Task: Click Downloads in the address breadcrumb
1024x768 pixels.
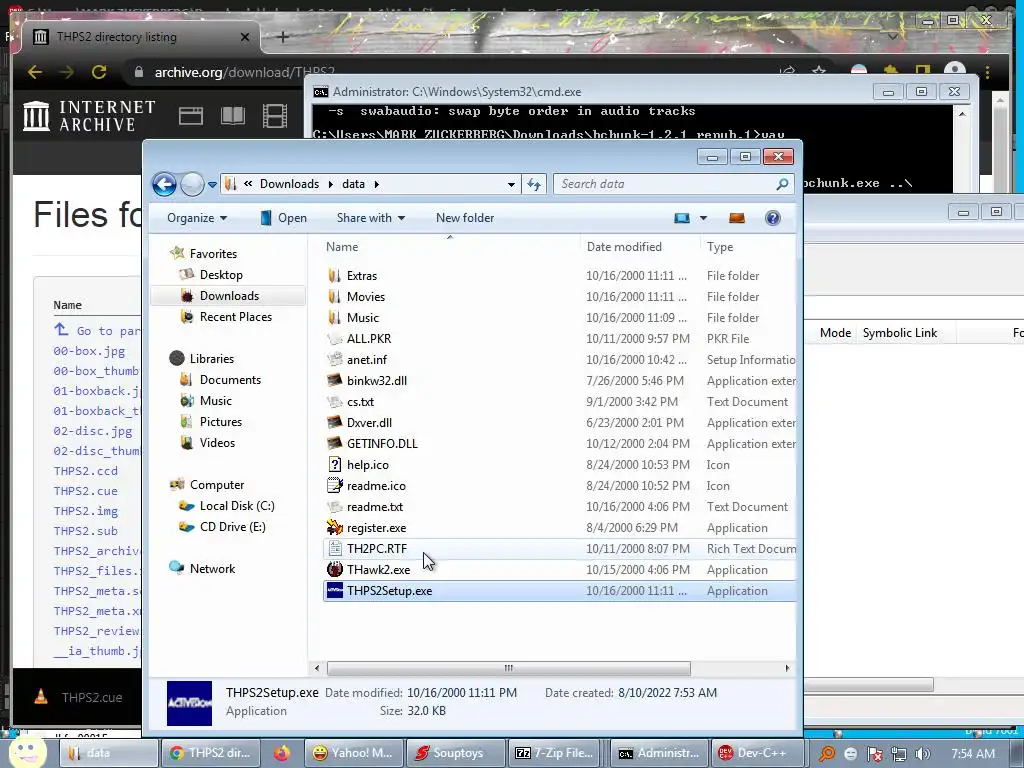Action: (289, 184)
